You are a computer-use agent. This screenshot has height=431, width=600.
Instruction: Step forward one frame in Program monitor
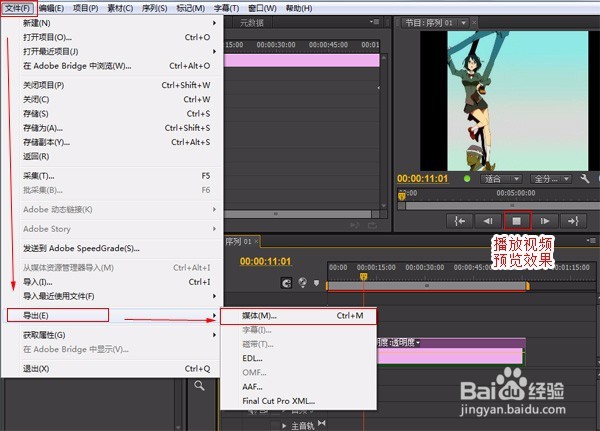545,221
